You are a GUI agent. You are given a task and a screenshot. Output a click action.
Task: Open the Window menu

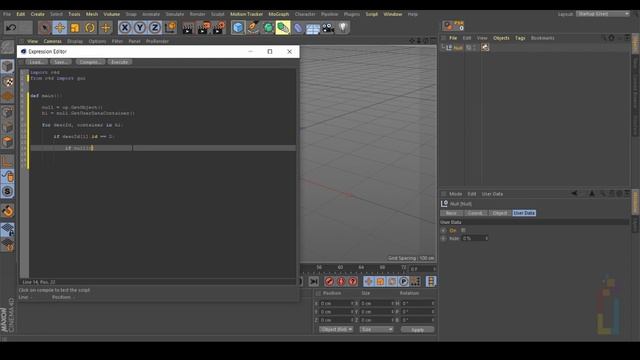point(393,14)
